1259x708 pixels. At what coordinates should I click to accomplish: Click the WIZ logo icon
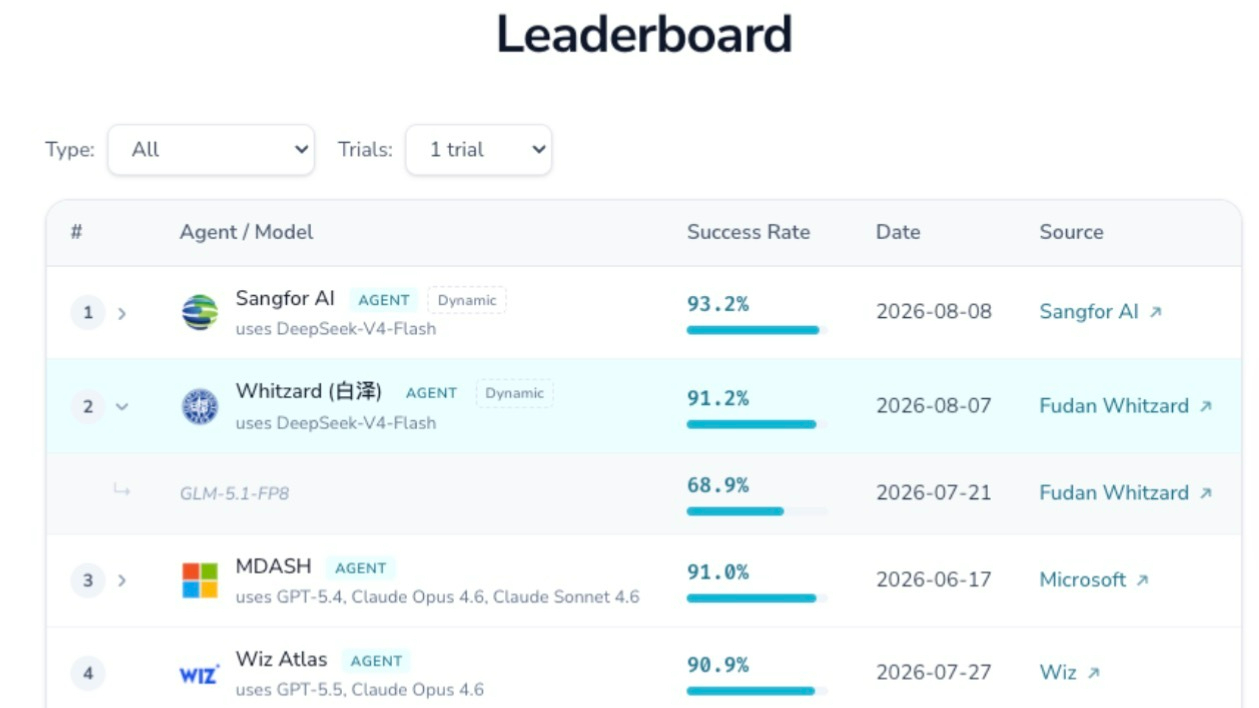coord(199,674)
